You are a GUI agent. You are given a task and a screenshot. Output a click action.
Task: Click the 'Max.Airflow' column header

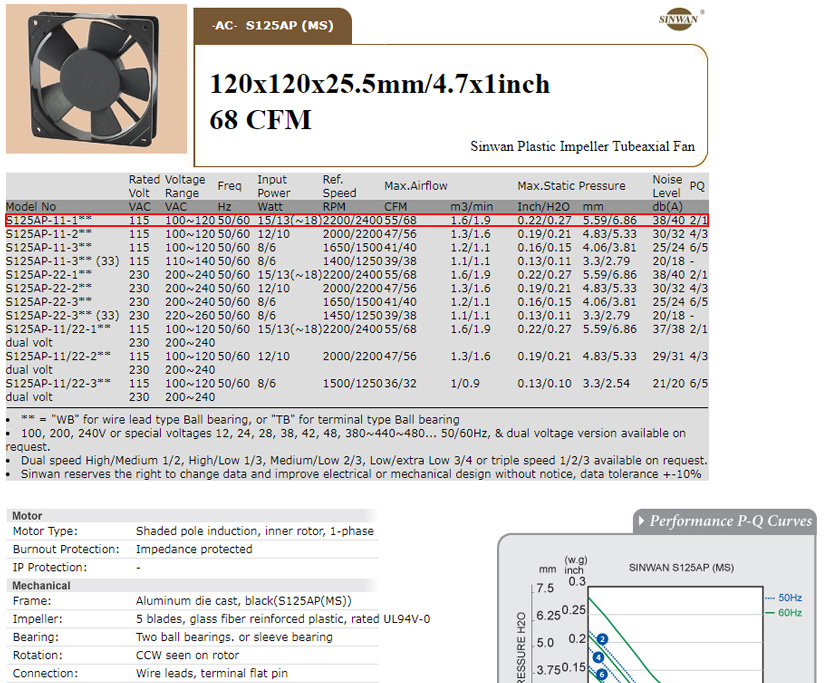[416, 186]
